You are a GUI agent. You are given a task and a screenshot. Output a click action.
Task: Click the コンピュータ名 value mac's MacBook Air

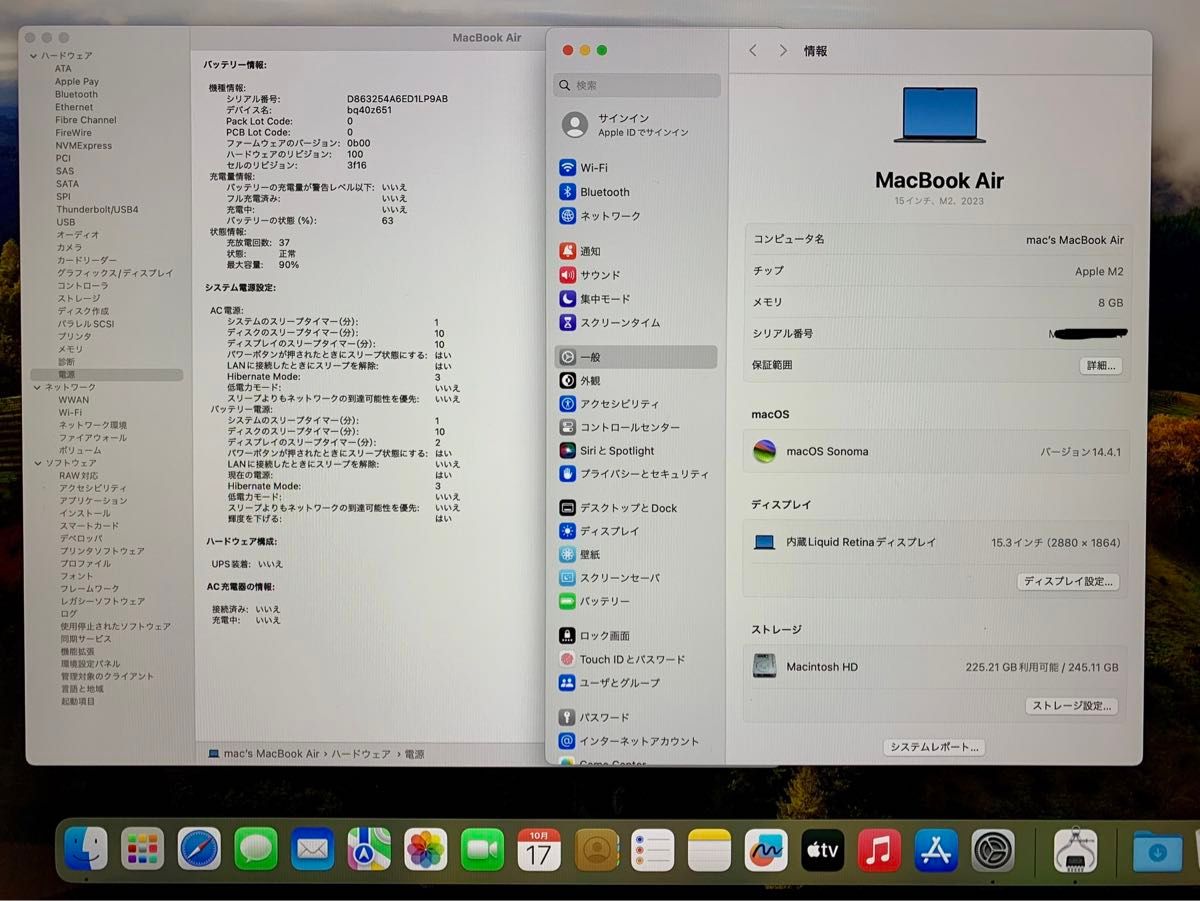coord(1075,240)
